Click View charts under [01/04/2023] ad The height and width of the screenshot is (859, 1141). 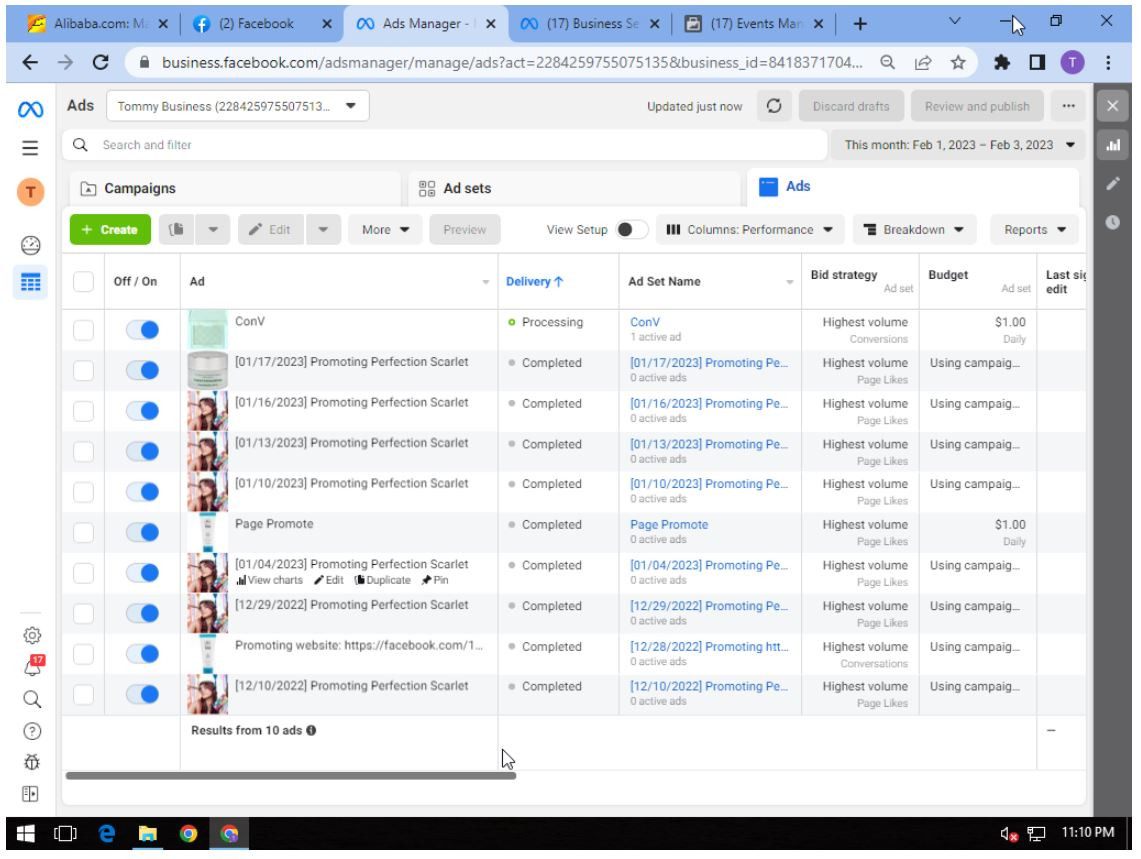[x=270, y=581]
